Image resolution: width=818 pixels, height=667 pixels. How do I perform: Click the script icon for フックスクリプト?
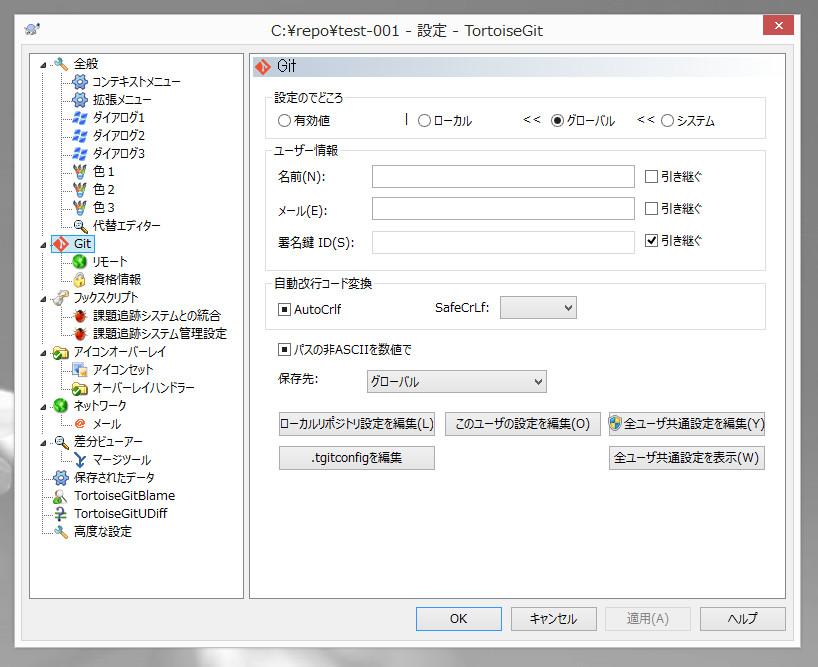pyautogui.click(x=61, y=298)
